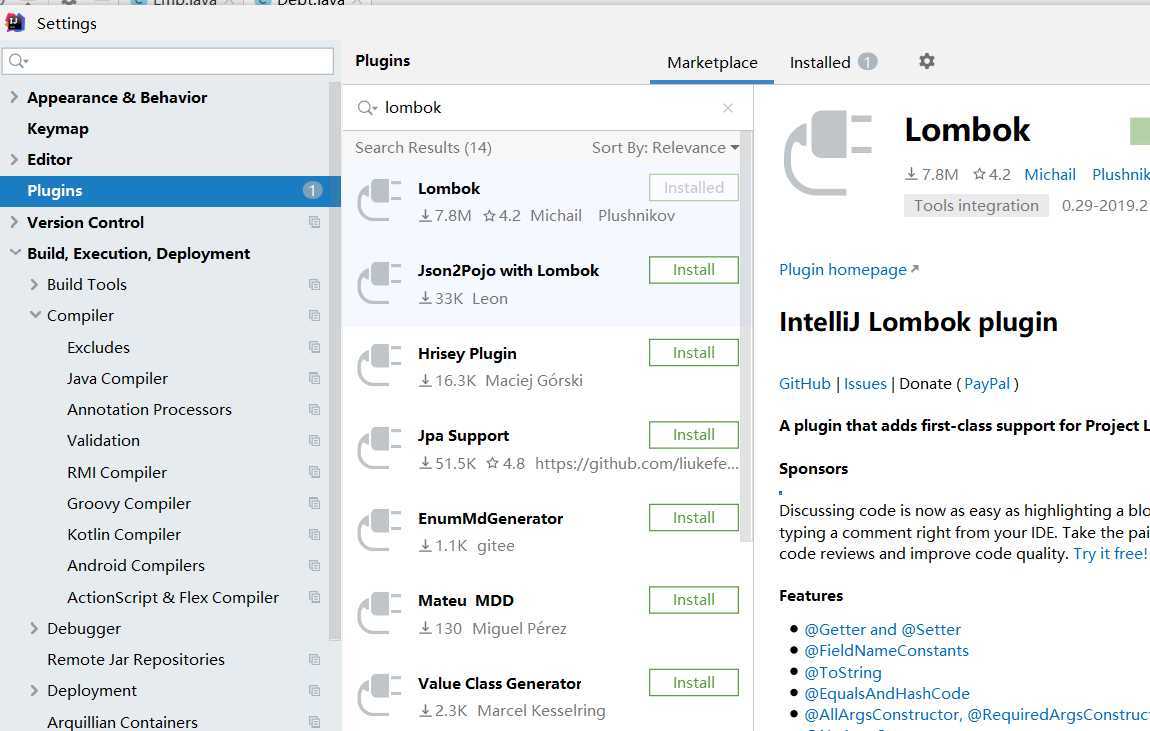Expand Appearance & Behavior settings
This screenshot has width=1150, height=731.
[14, 97]
